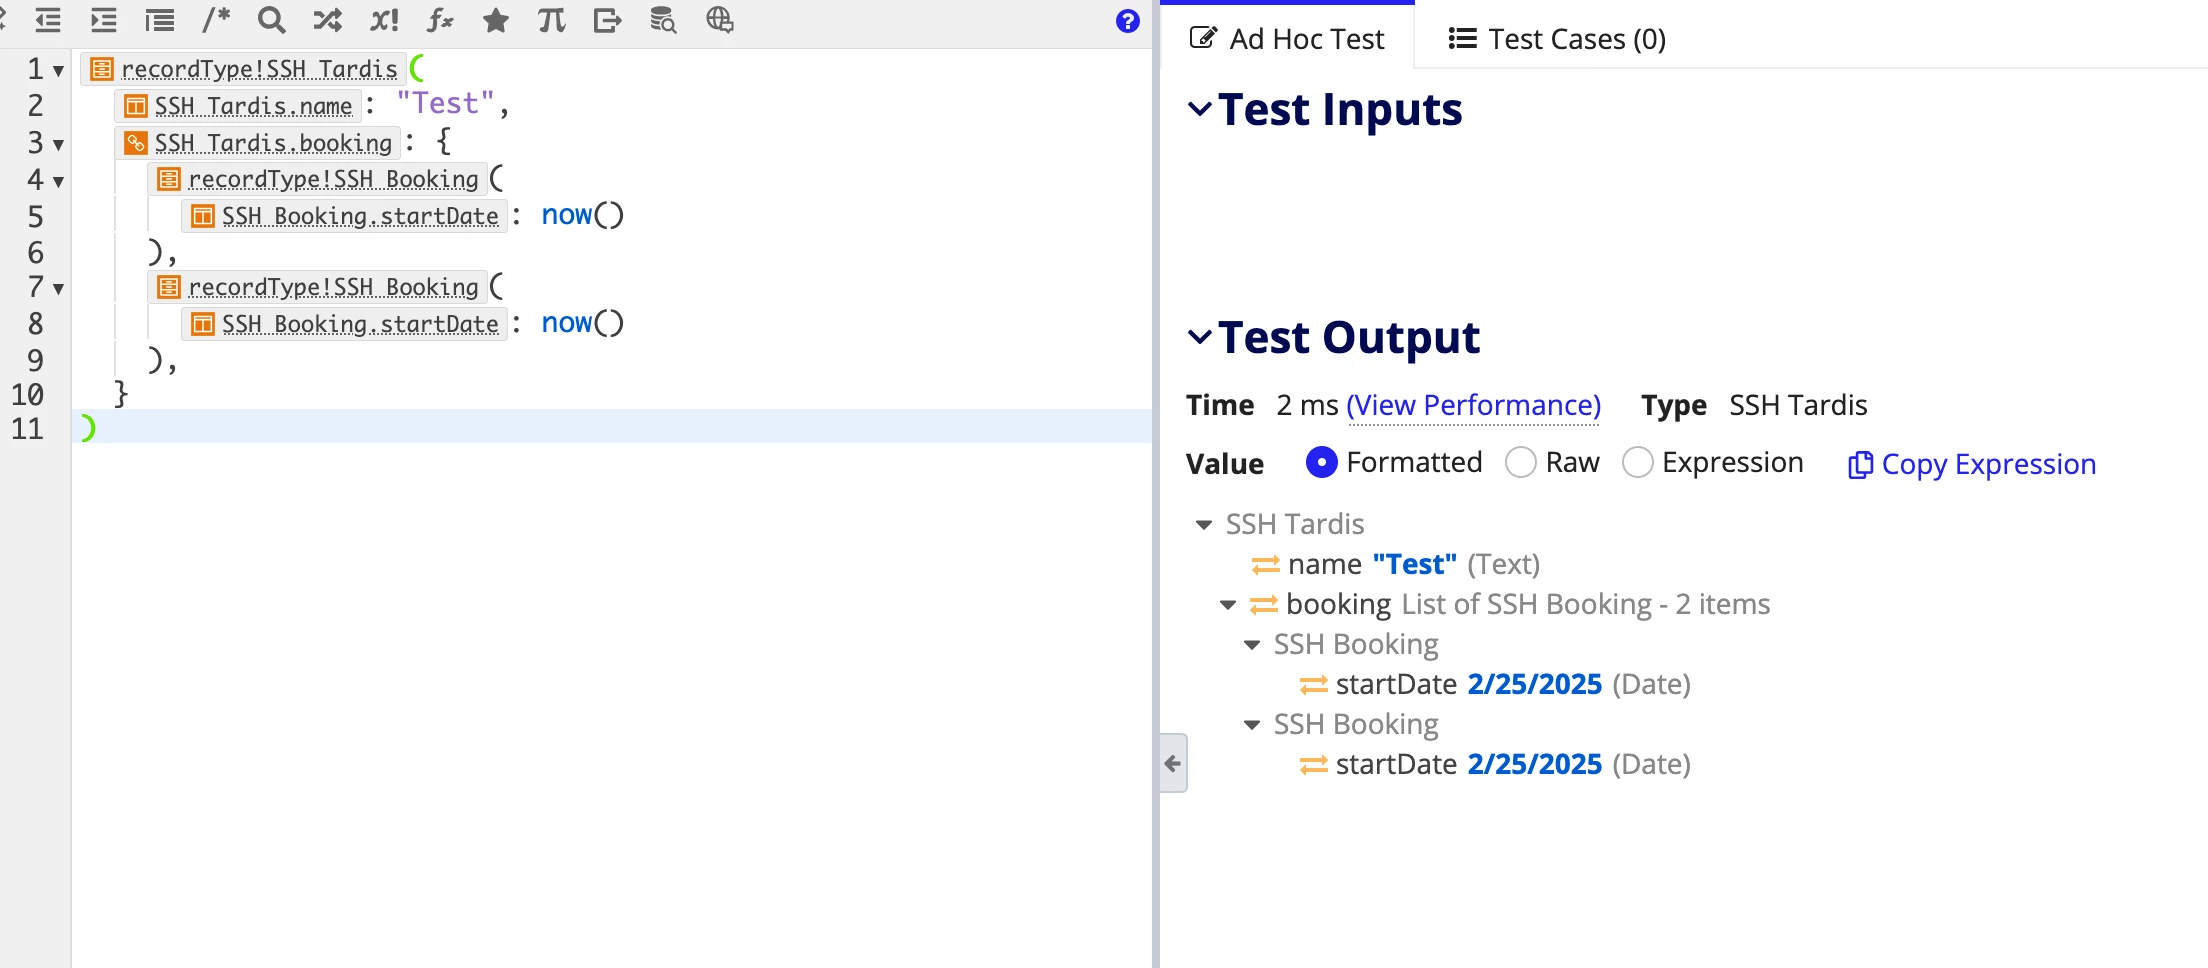Click the pi constants toolbar icon
The width and height of the screenshot is (2208, 968).
pyautogui.click(x=551, y=20)
